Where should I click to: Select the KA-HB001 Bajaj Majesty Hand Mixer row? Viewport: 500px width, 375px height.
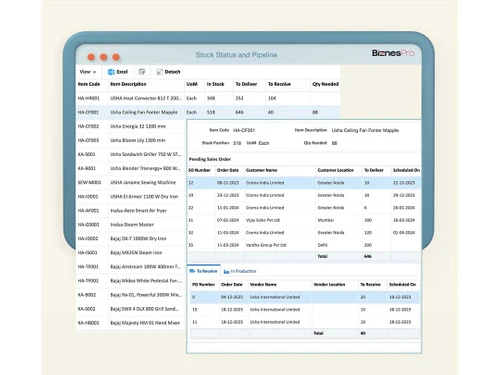tap(131, 323)
